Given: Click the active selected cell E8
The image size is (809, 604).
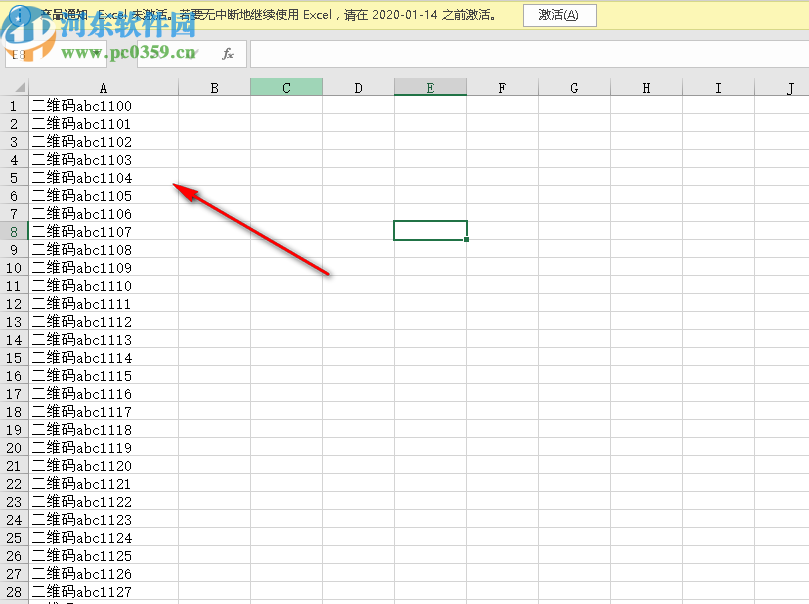Looking at the screenshot, I should click(430, 231).
